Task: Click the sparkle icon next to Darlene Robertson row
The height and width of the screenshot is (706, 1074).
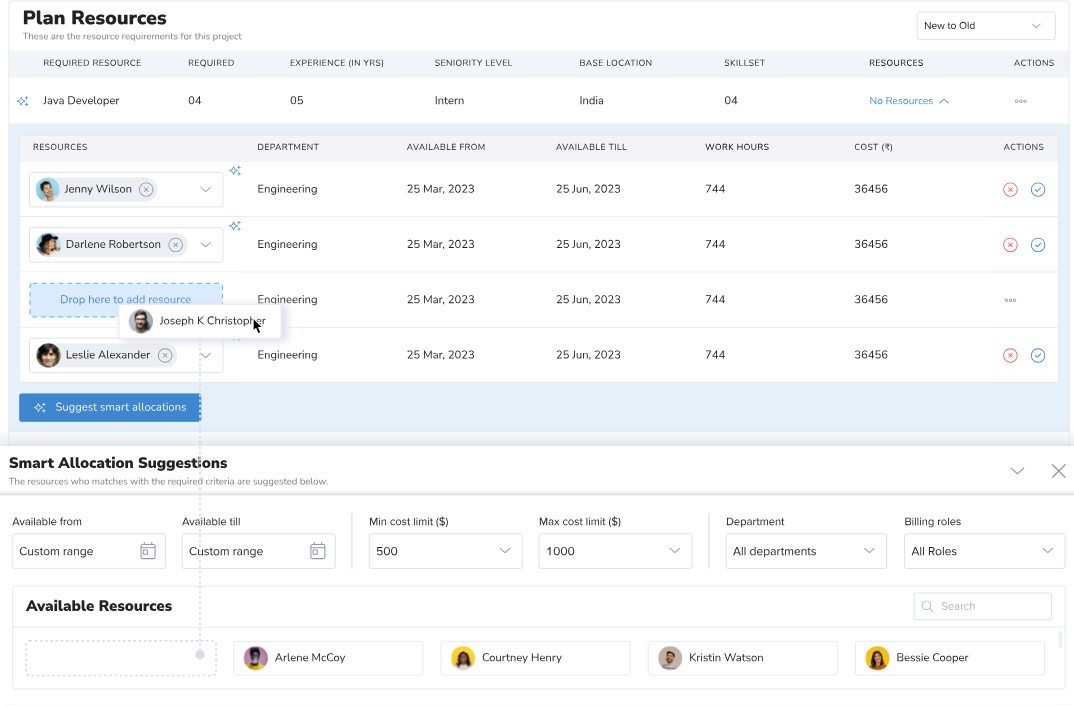Action: [x=235, y=226]
